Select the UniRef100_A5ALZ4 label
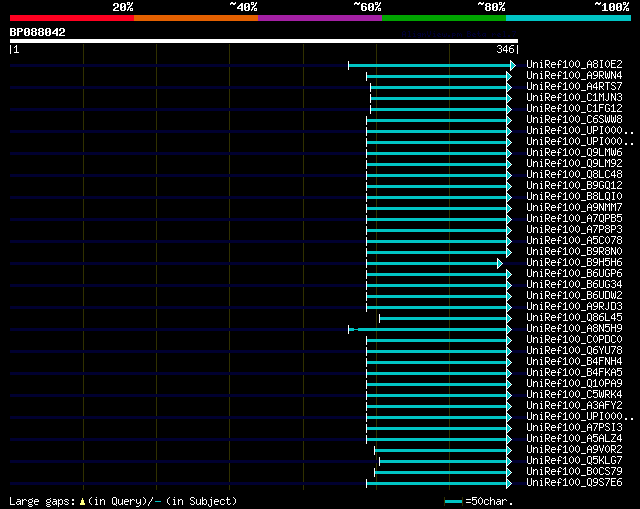 tap(574, 439)
